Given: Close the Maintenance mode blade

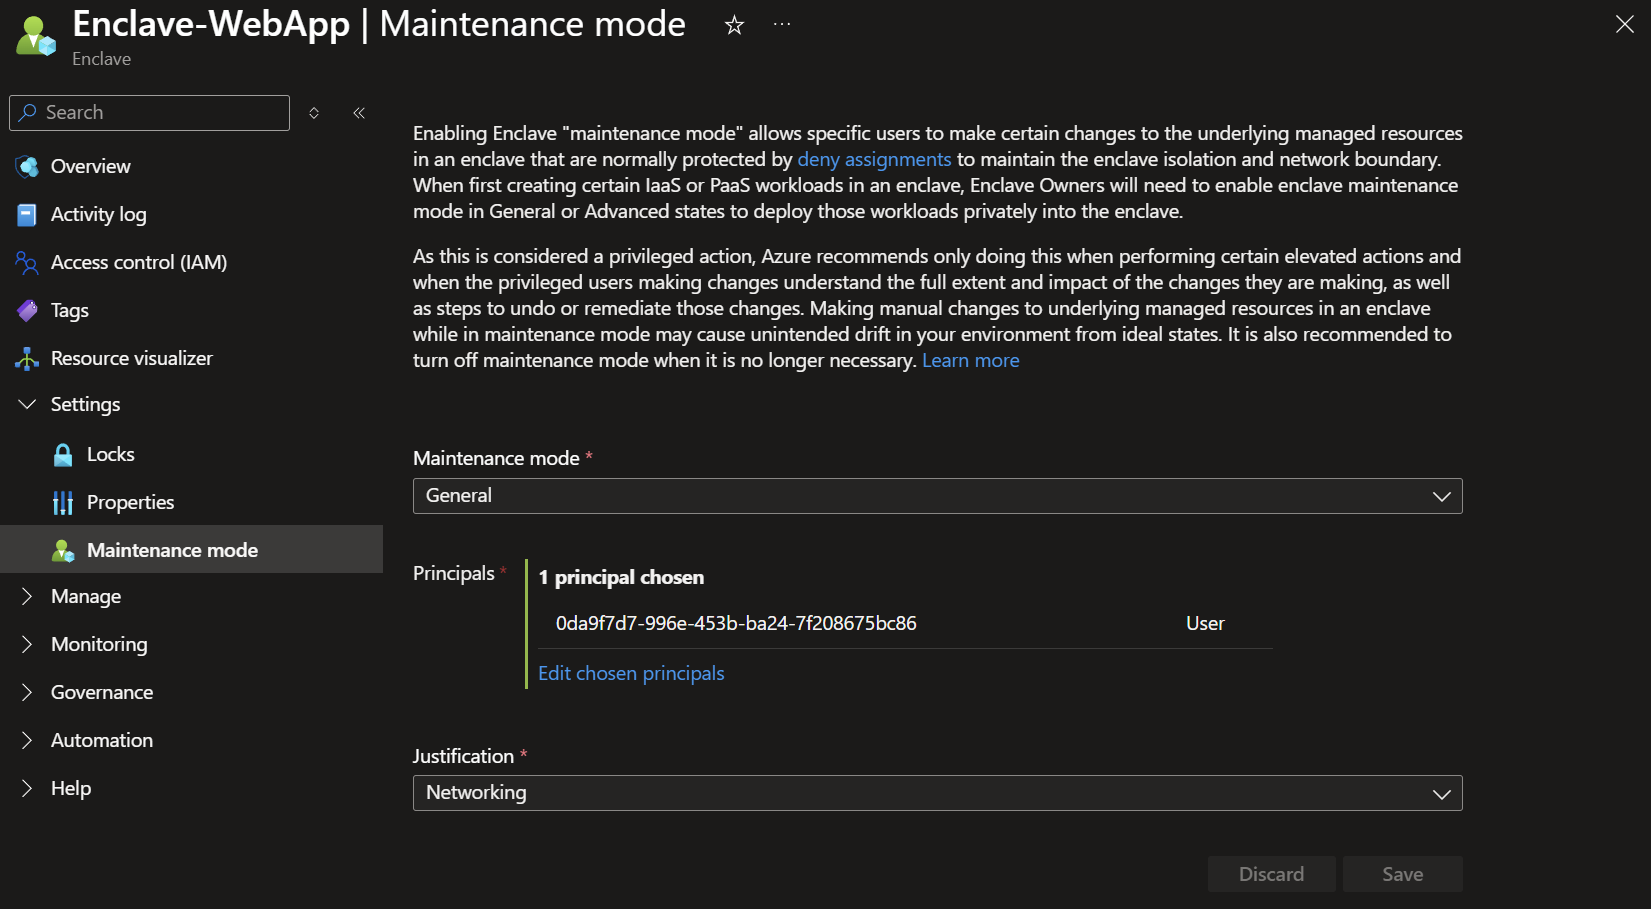Looking at the screenshot, I should (x=1624, y=24).
